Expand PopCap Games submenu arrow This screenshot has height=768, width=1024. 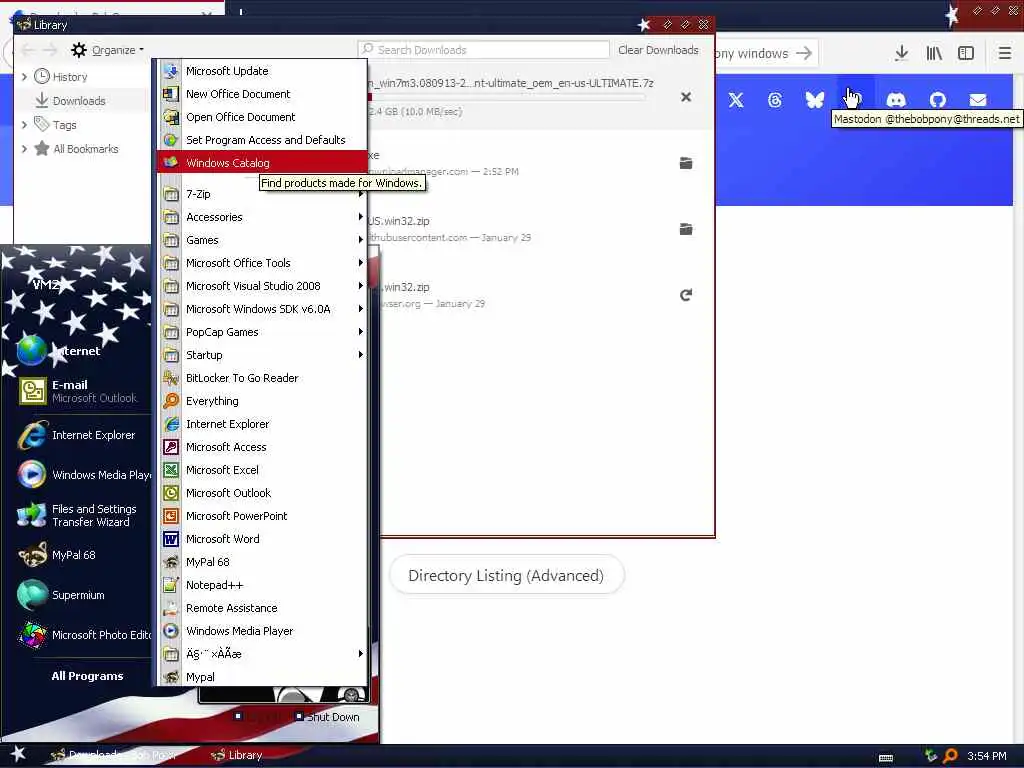[x=360, y=332]
